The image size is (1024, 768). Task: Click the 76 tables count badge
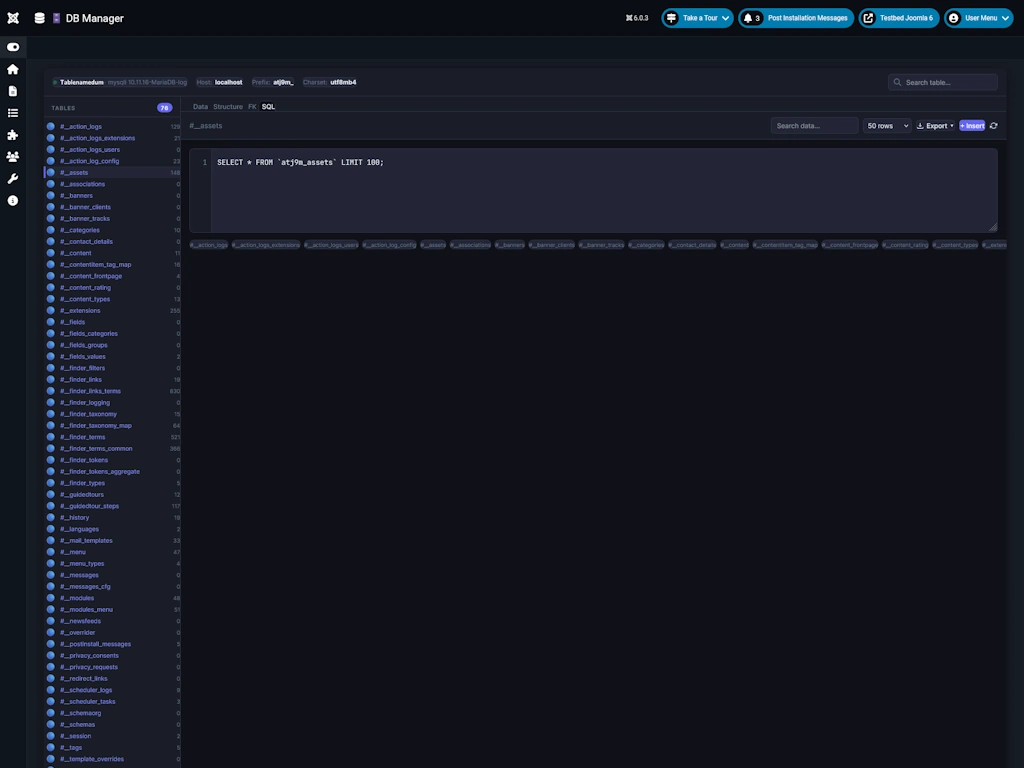click(165, 108)
